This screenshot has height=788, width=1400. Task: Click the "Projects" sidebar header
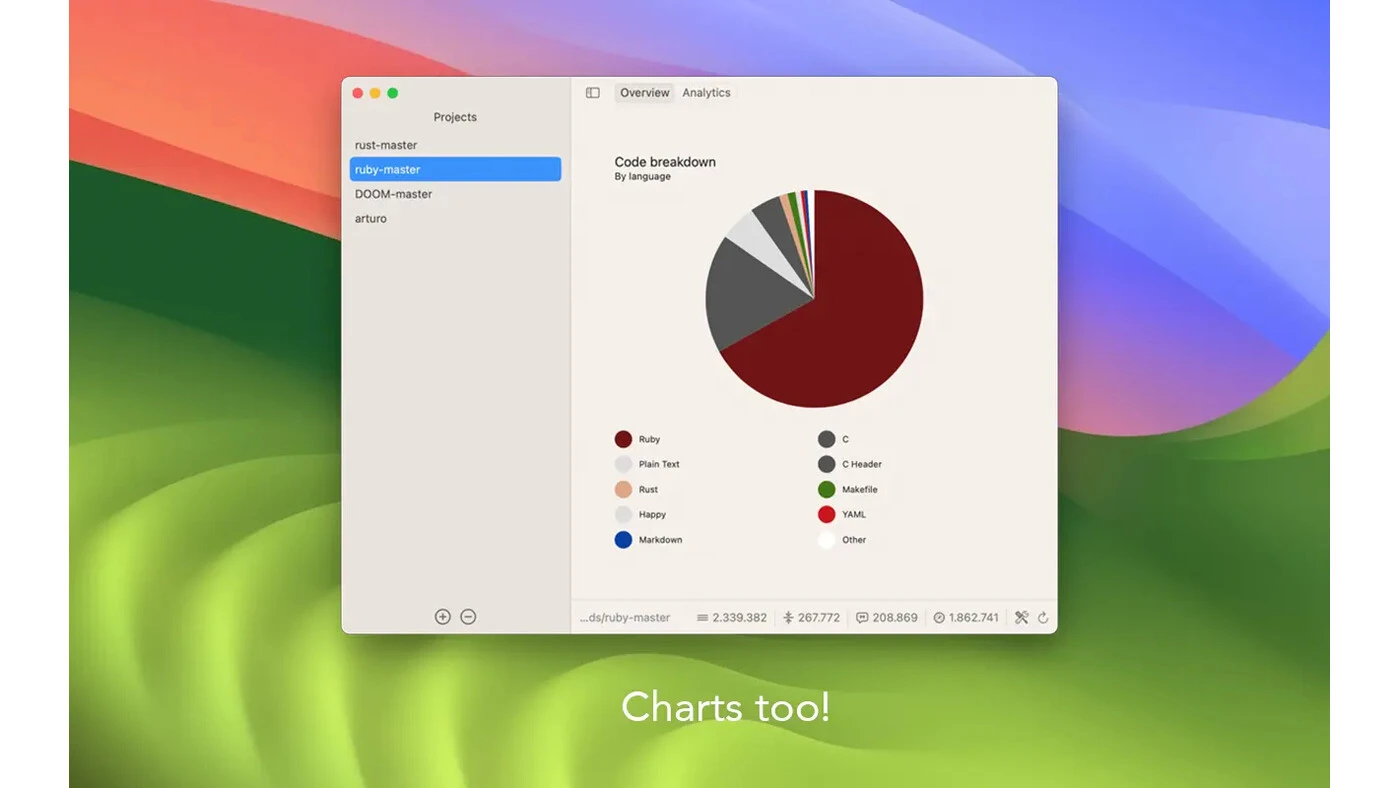pos(455,117)
